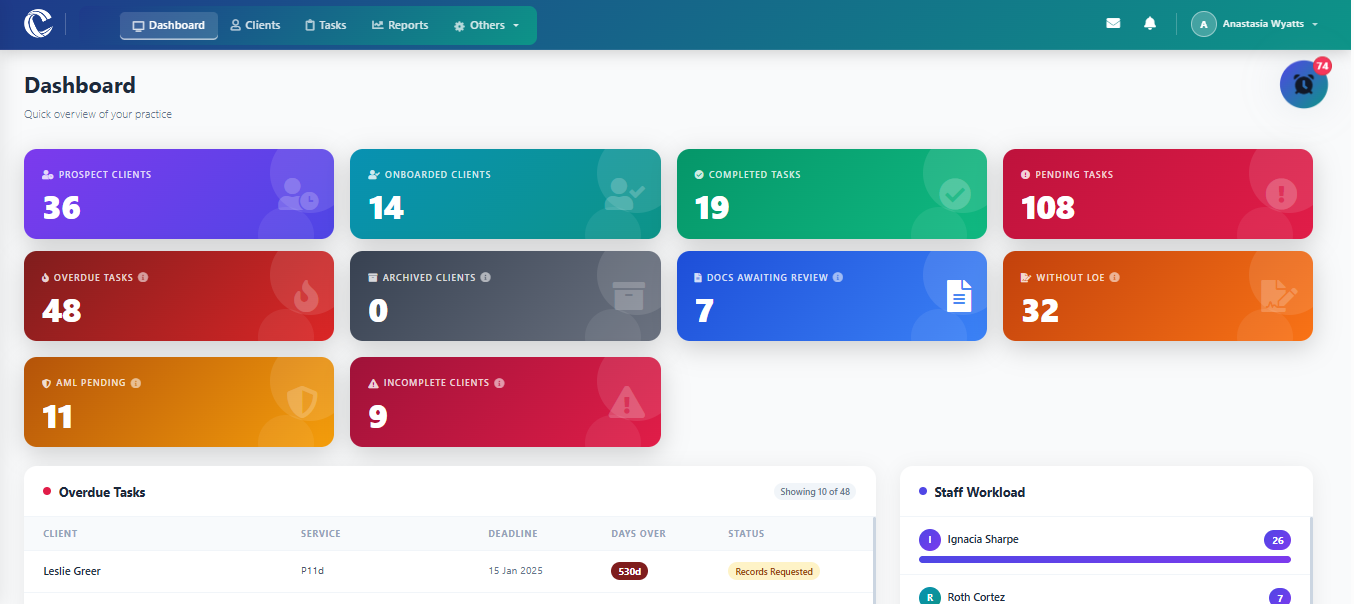
Task: Open the Onboarded Clients card
Action: pyautogui.click(x=505, y=194)
